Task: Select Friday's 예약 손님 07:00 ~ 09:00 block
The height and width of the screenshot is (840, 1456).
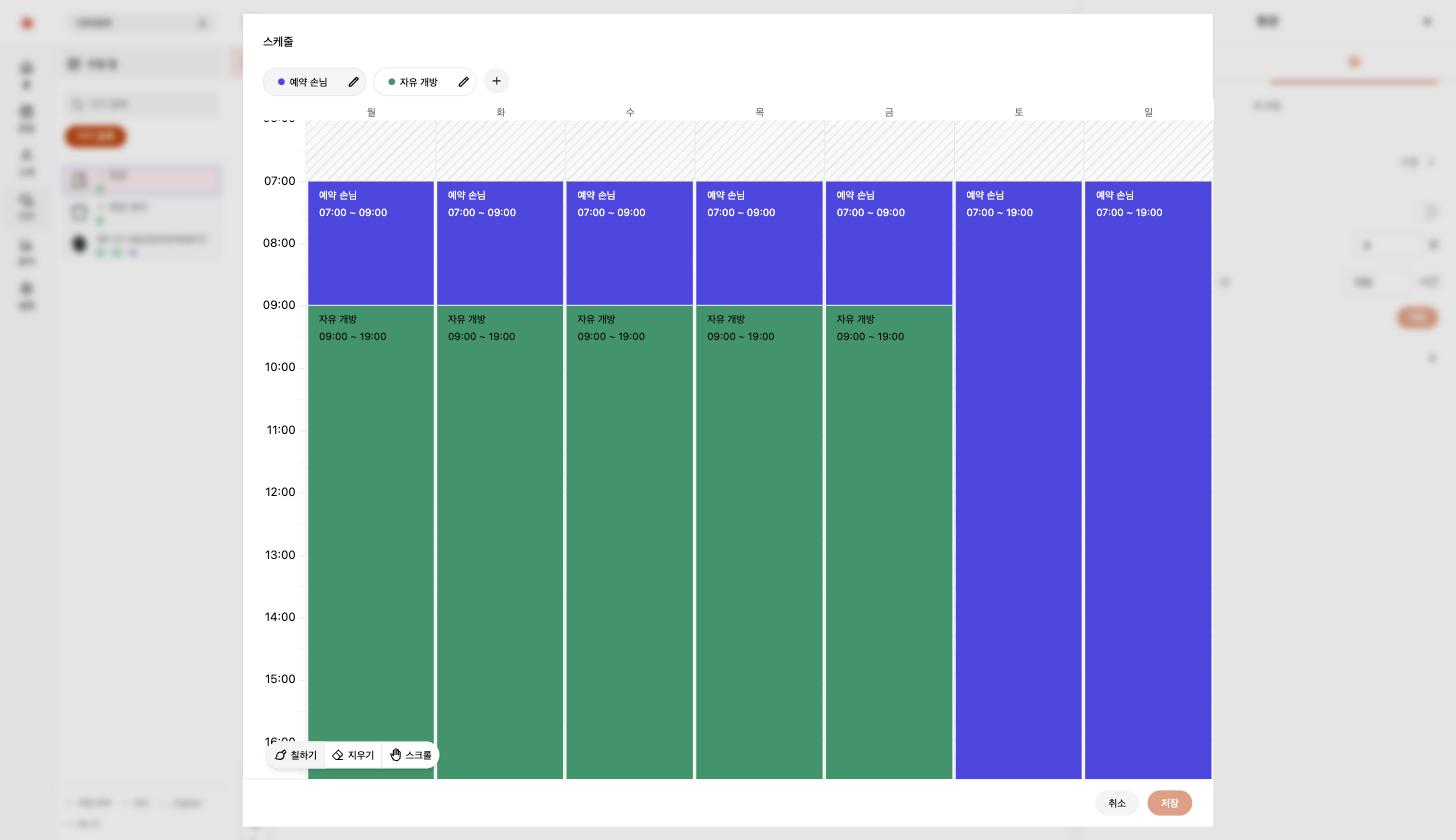Action: tap(889, 243)
